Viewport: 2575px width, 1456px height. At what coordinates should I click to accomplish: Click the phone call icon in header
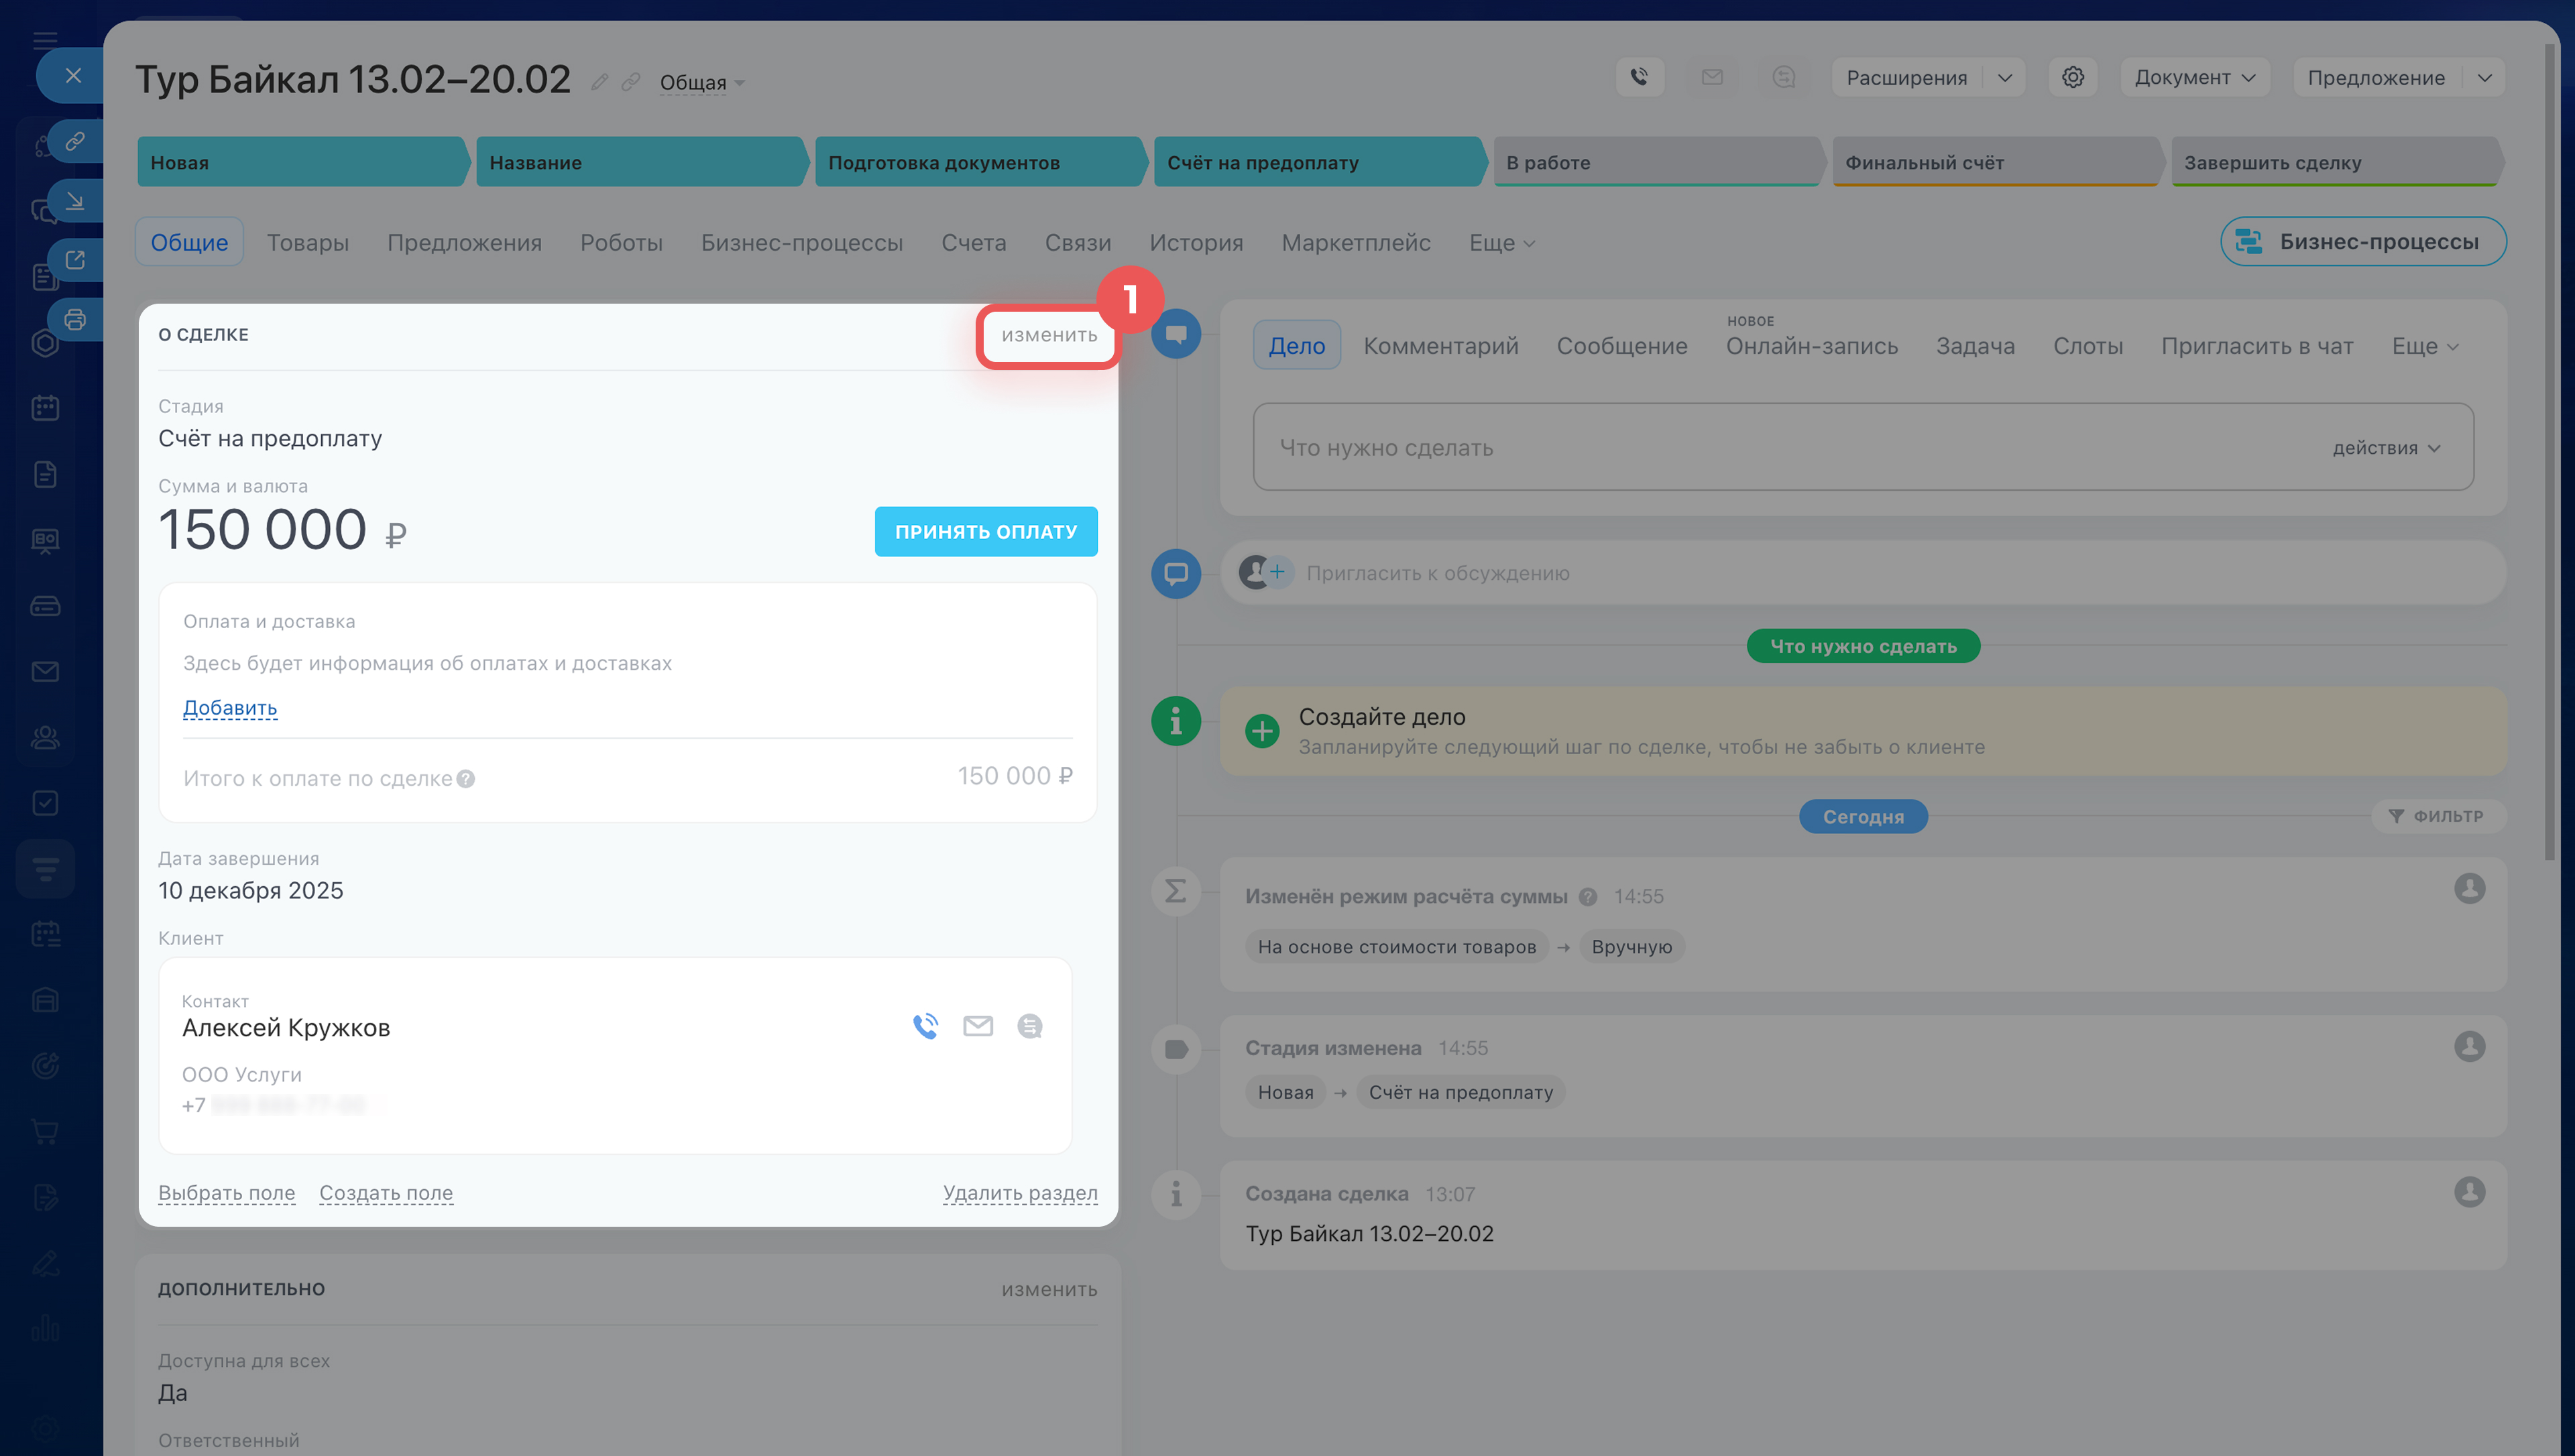(1639, 77)
